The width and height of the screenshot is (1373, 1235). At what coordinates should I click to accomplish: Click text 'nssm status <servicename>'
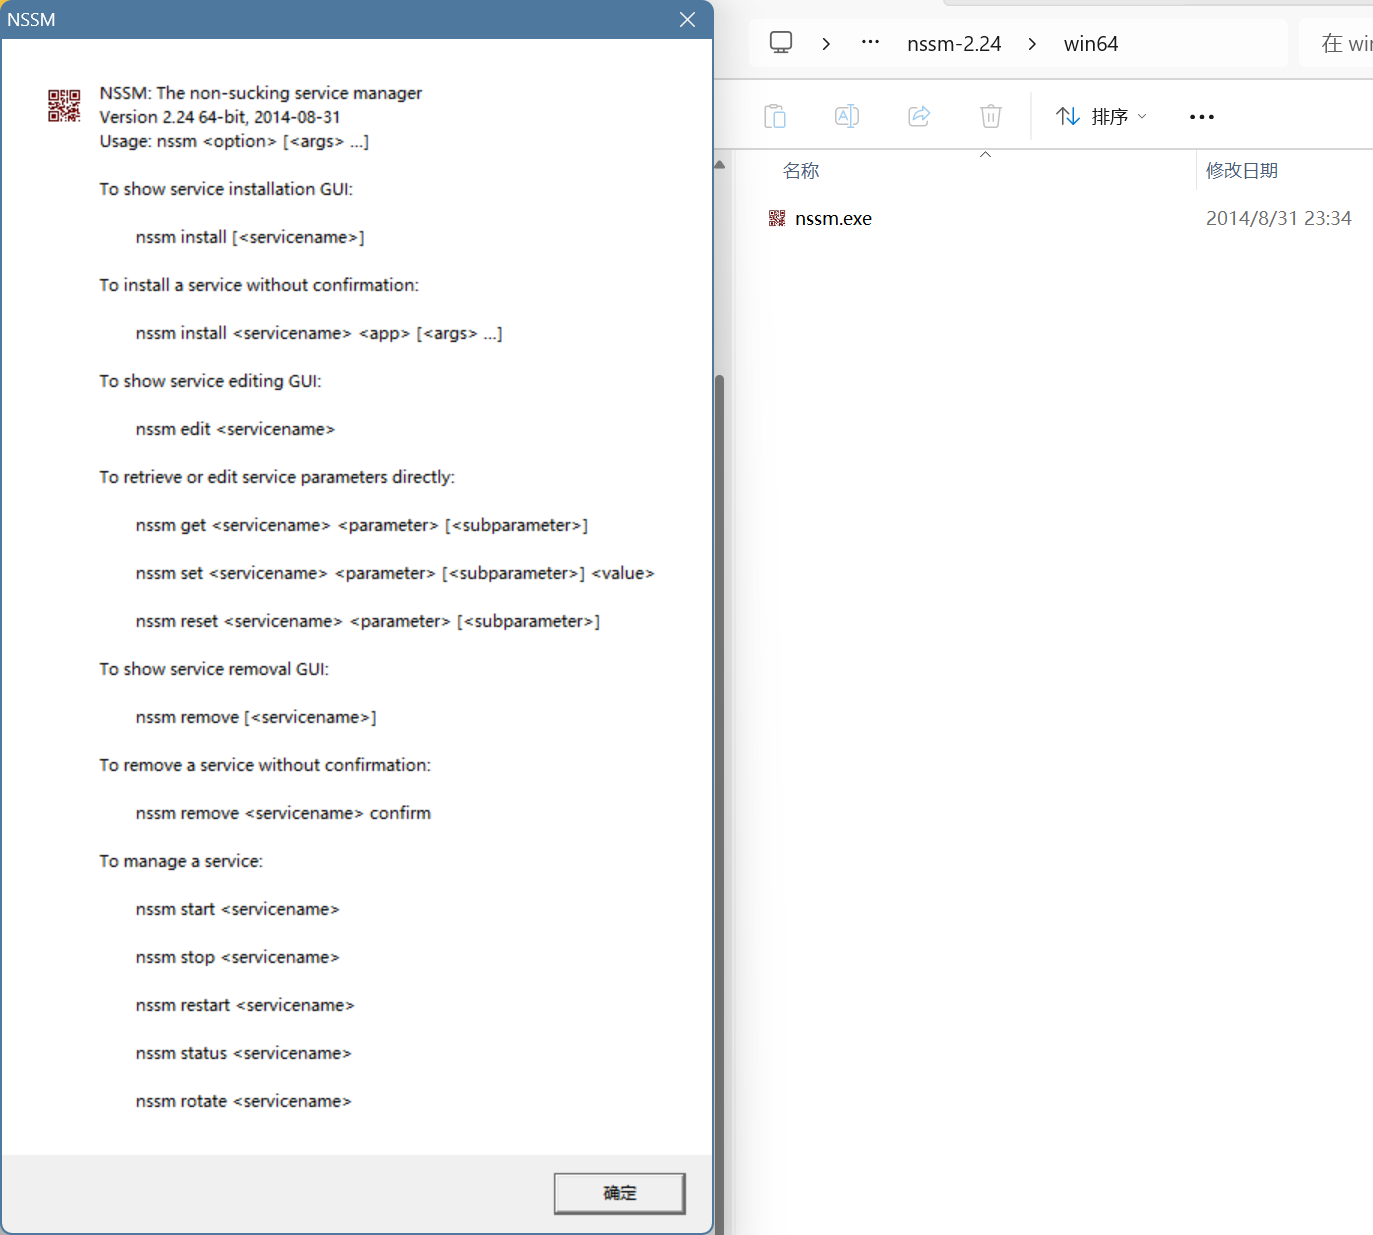point(243,1053)
